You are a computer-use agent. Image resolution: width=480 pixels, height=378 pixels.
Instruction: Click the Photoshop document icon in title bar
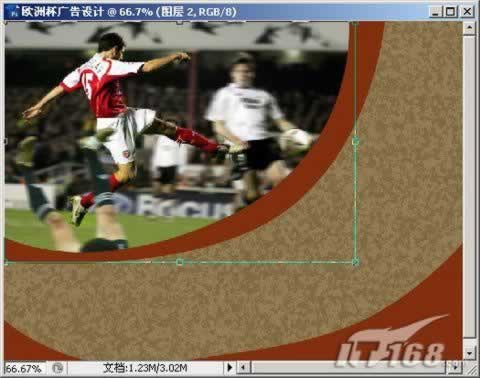13,12
